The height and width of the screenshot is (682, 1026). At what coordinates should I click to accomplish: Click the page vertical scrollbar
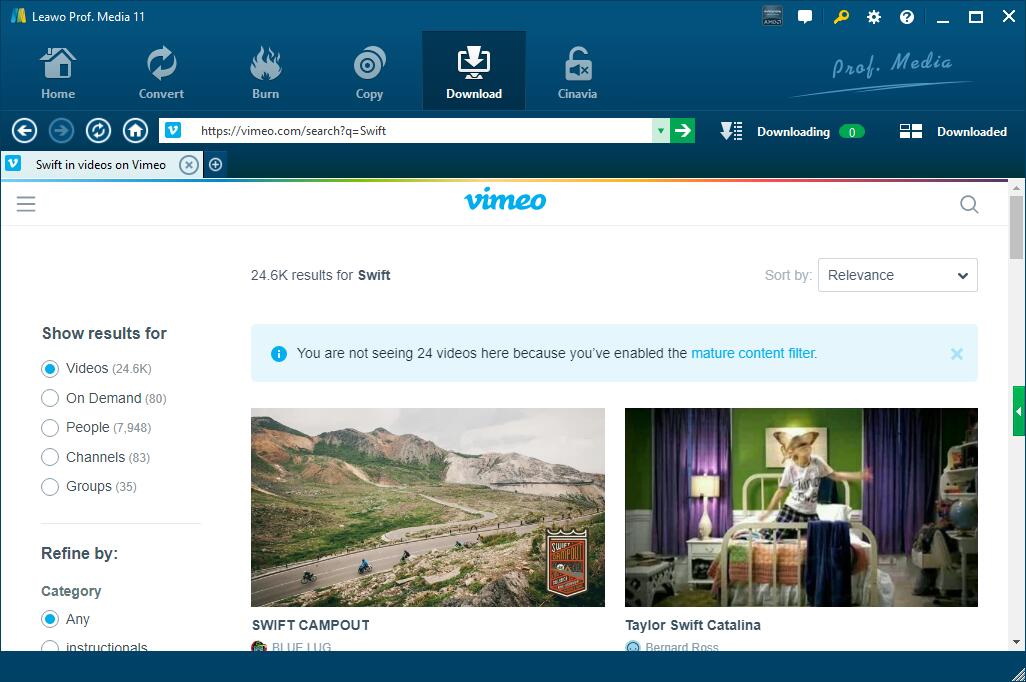(1017, 400)
